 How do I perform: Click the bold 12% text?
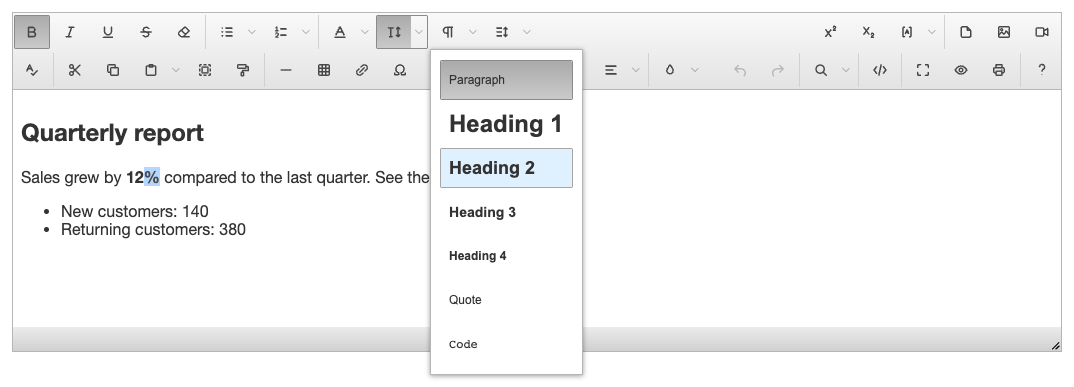coord(142,178)
